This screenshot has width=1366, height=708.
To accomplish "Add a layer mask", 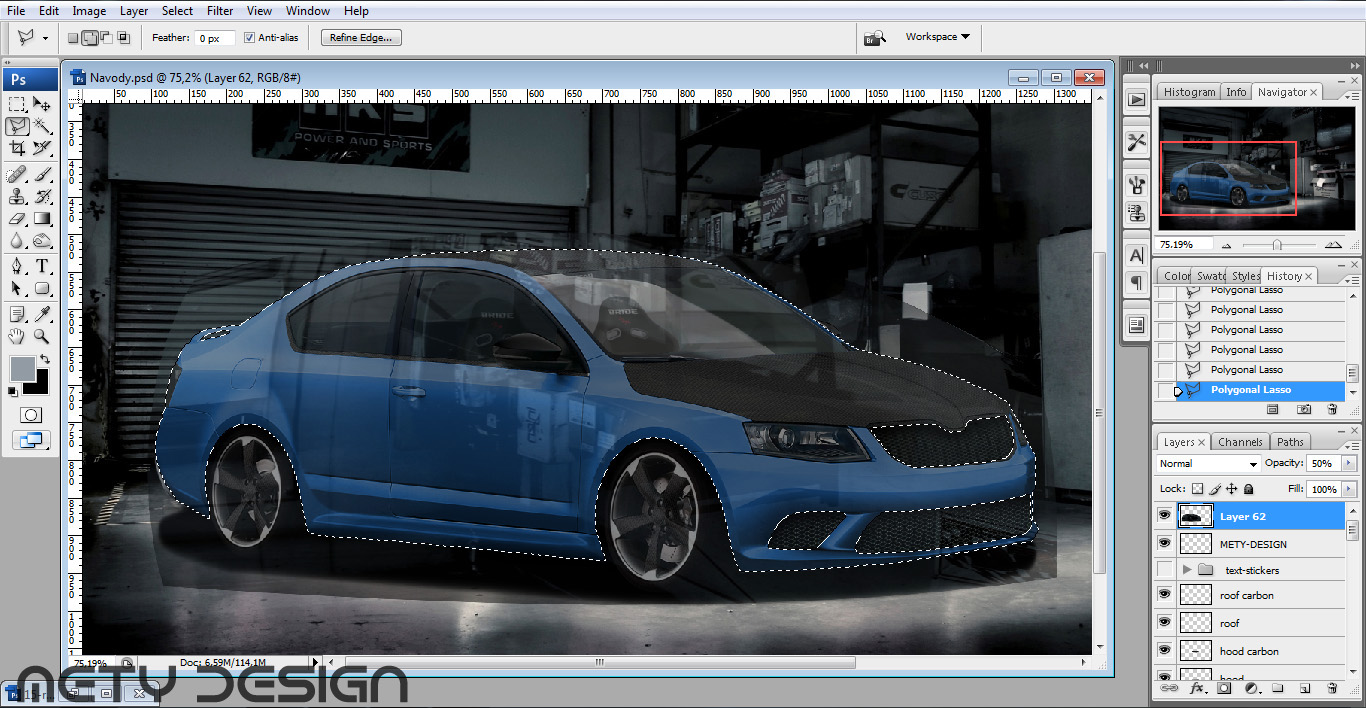I will 1224,688.
